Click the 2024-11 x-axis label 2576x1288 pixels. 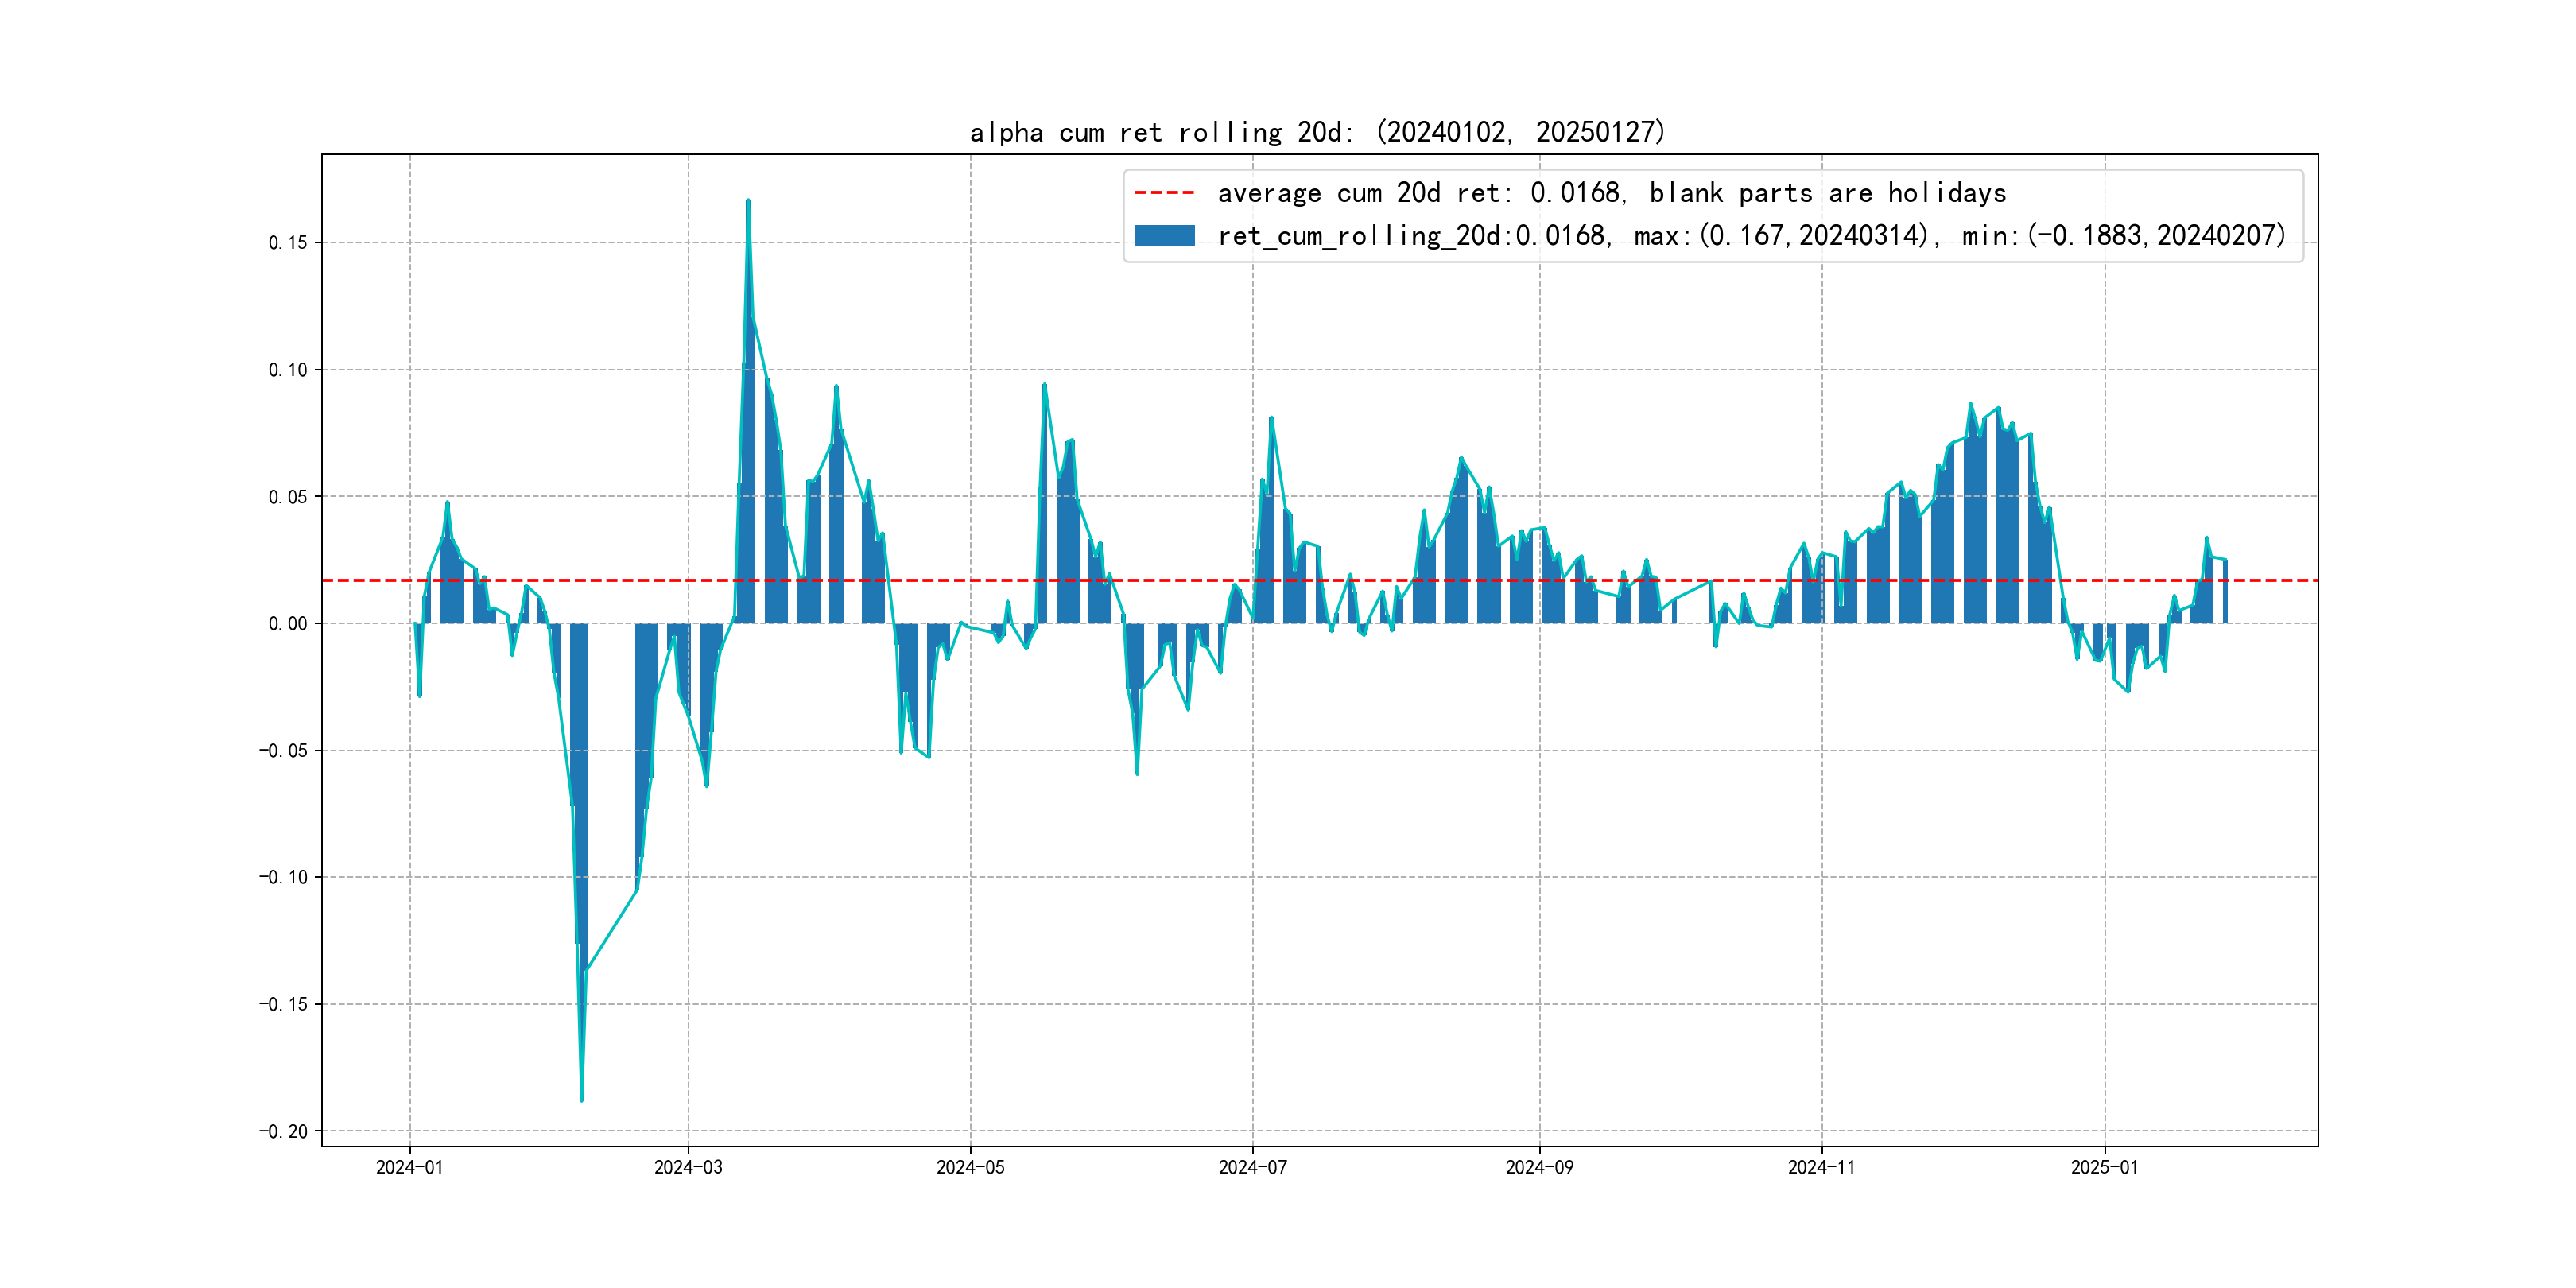point(1821,1167)
